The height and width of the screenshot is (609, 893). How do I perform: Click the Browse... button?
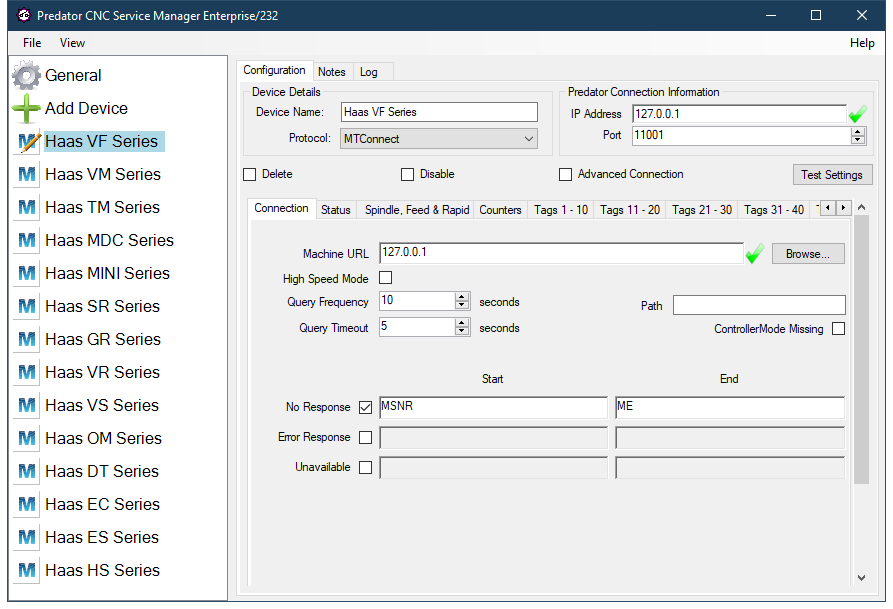pyautogui.click(x=807, y=254)
